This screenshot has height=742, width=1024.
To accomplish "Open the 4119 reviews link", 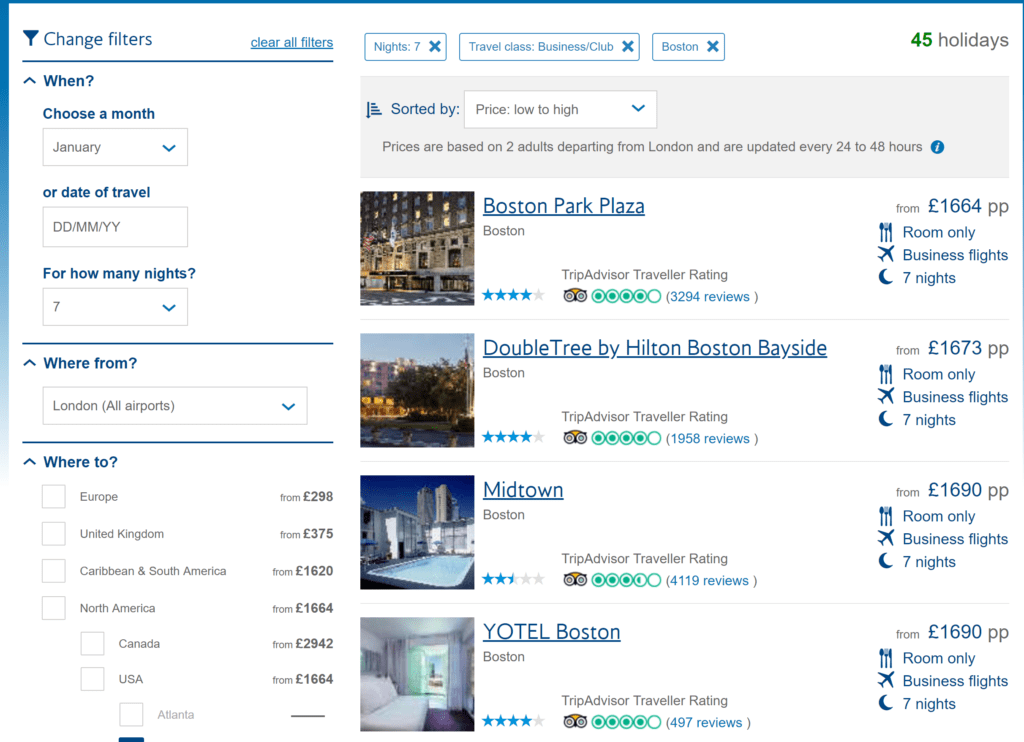I will point(707,581).
